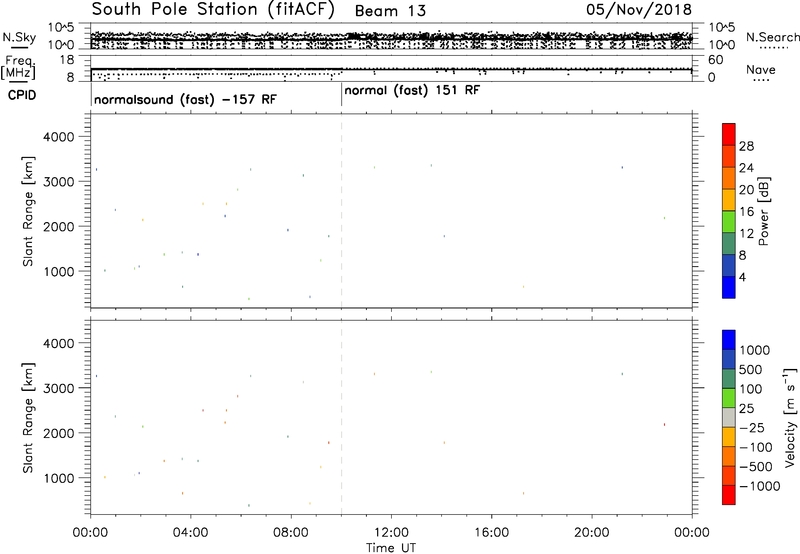Viewport: 800px width, 554px height.
Task: Click the 'Power [dB]' colorbar label
Action: [763, 211]
